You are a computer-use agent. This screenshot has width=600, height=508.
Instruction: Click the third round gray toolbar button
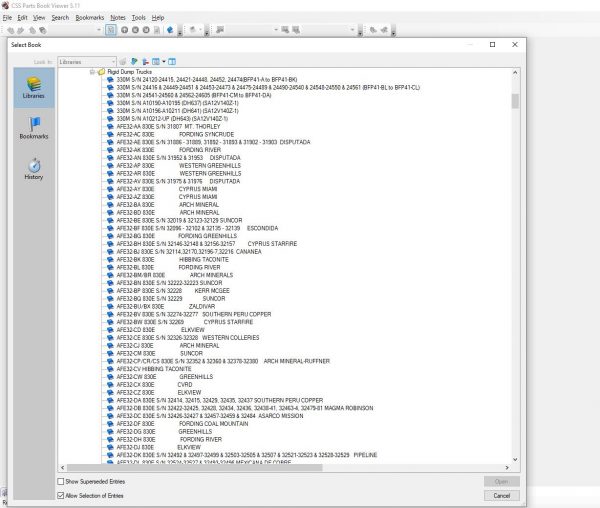click(x=146, y=30)
